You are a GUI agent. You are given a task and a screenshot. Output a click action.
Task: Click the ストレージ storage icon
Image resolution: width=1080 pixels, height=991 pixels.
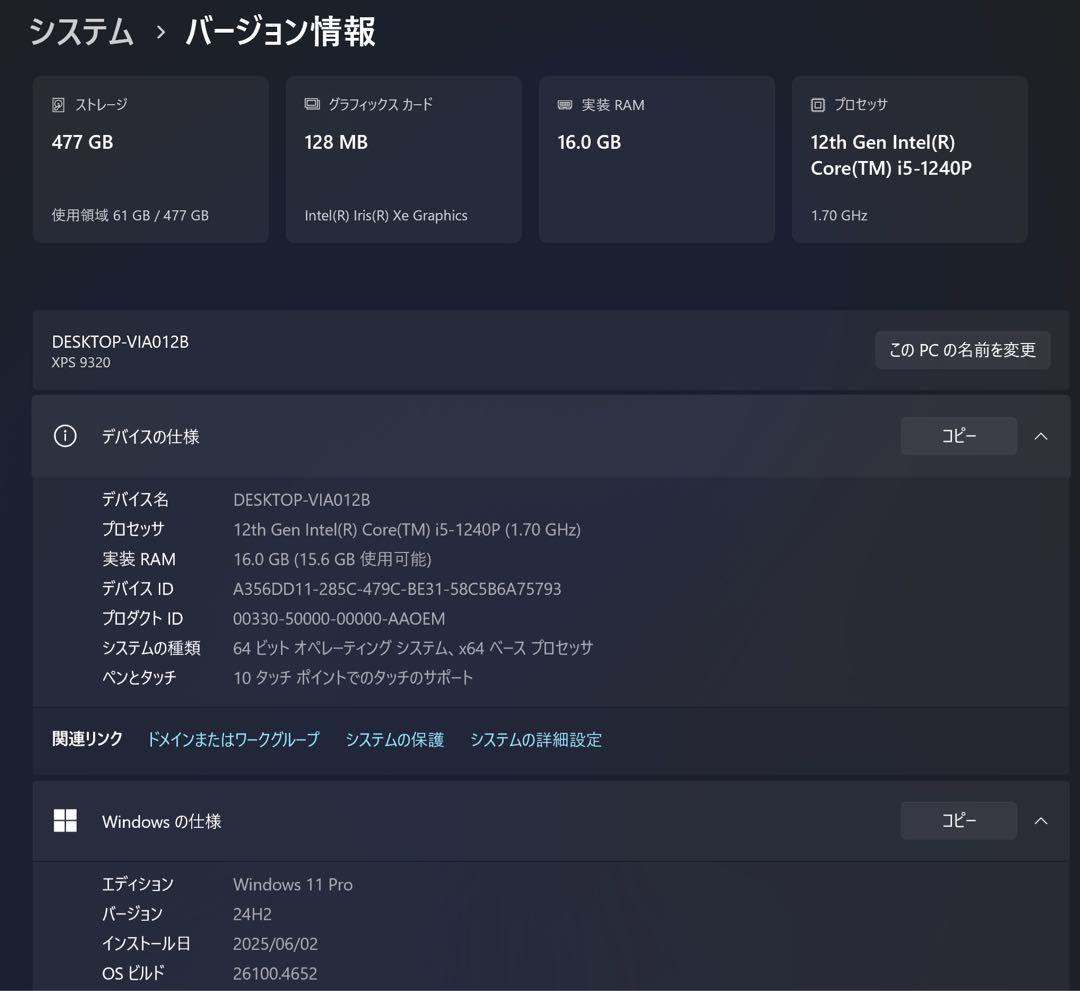point(58,104)
